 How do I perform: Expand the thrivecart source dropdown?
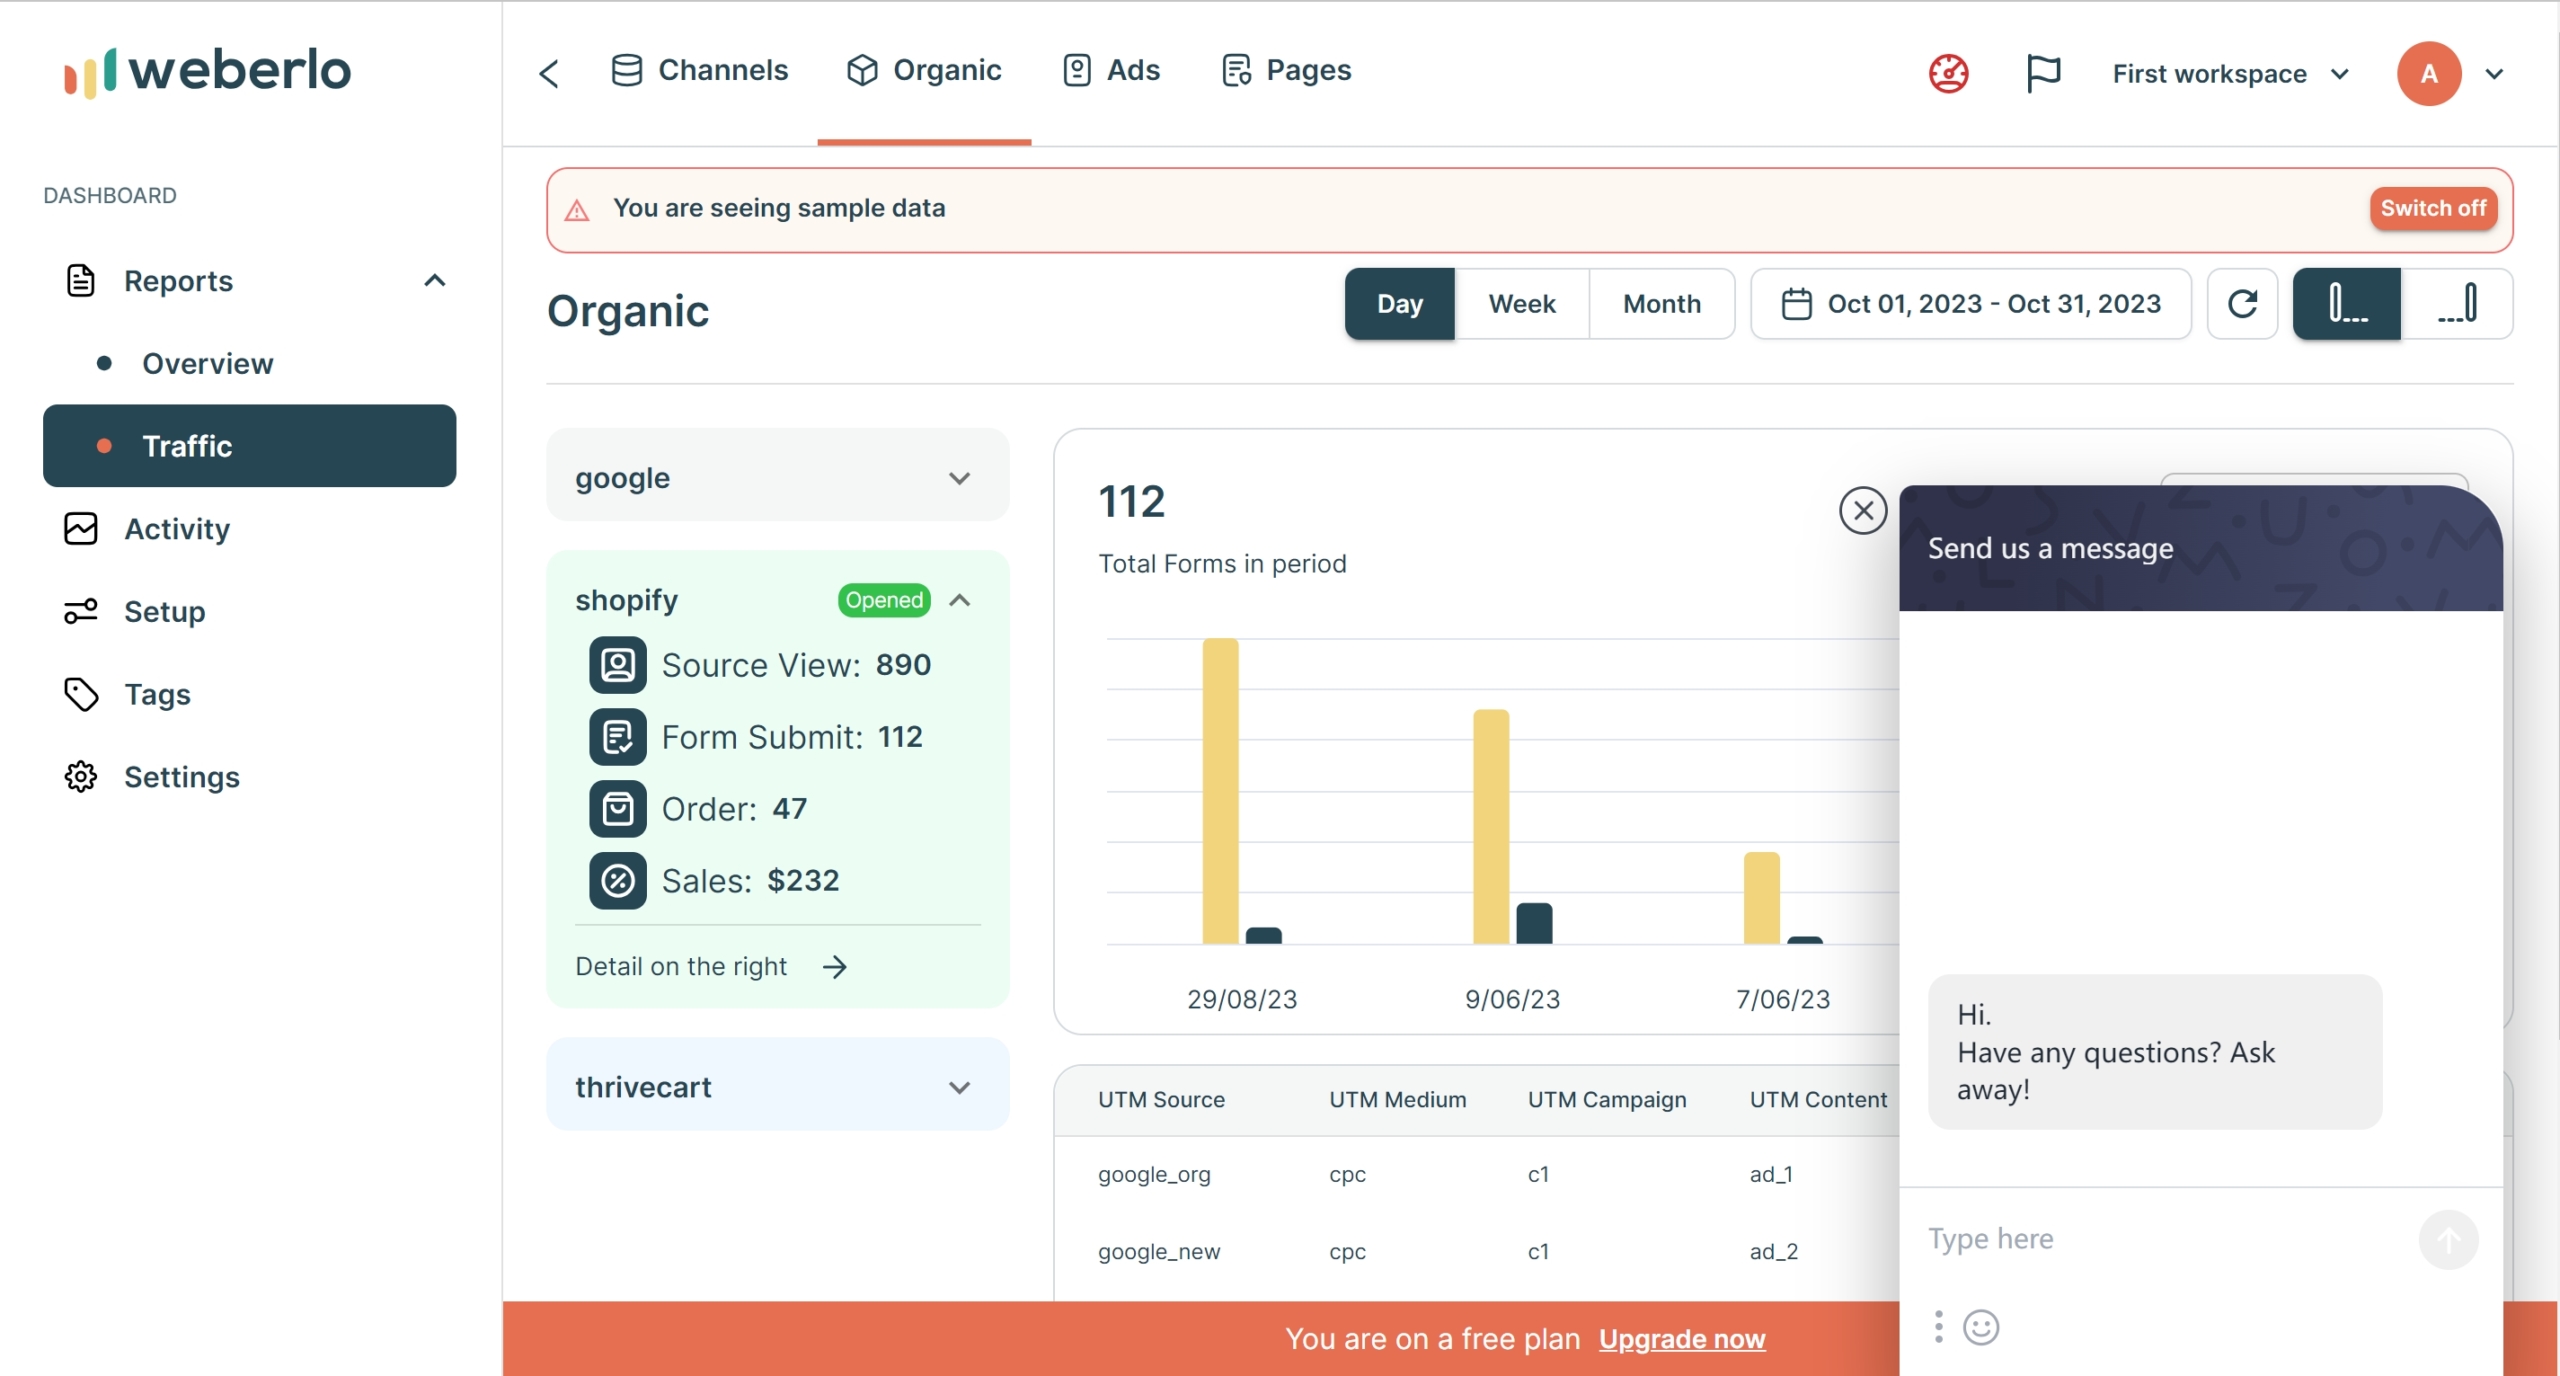957,1085
